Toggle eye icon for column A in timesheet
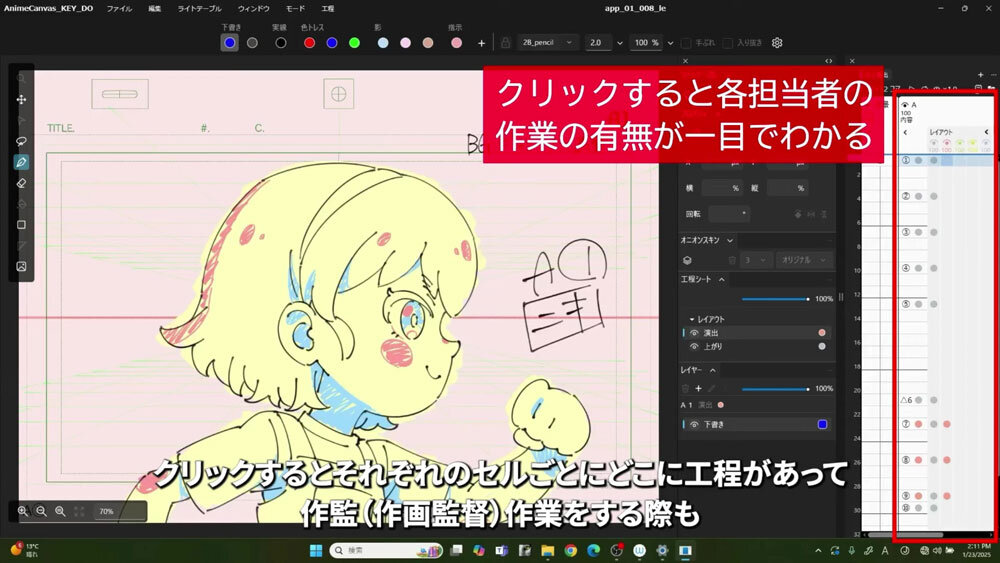The height and width of the screenshot is (563, 1000). [904, 105]
